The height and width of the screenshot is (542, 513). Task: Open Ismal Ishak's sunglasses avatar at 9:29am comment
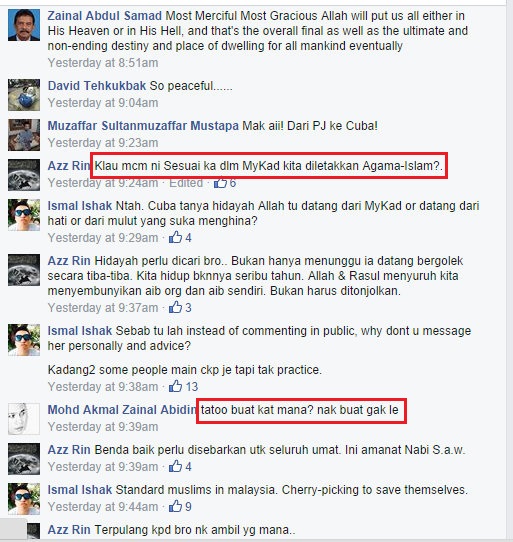coord(24,215)
